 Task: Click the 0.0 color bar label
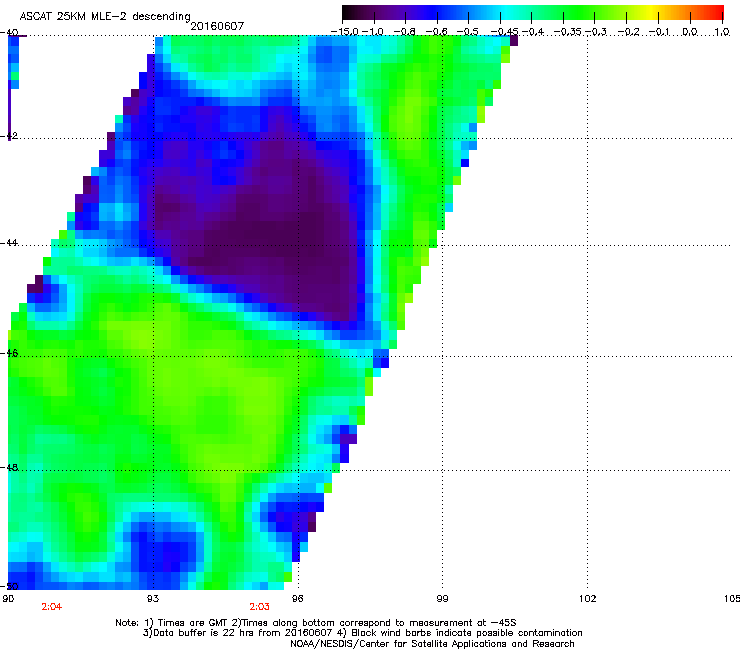click(x=690, y=32)
